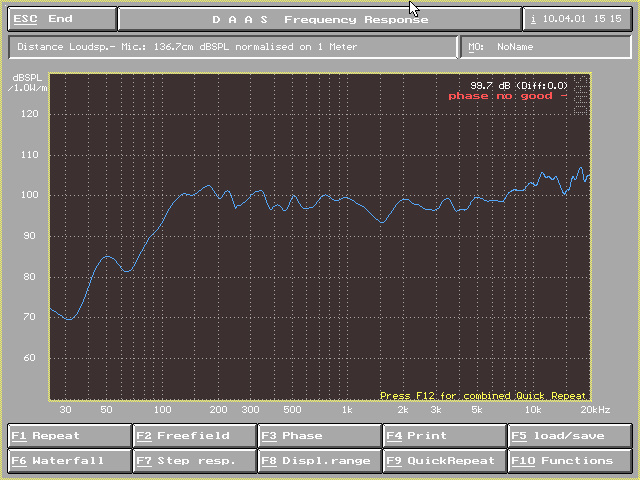Click the date and time info field
The image size is (640, 480).
coord(578,19)
